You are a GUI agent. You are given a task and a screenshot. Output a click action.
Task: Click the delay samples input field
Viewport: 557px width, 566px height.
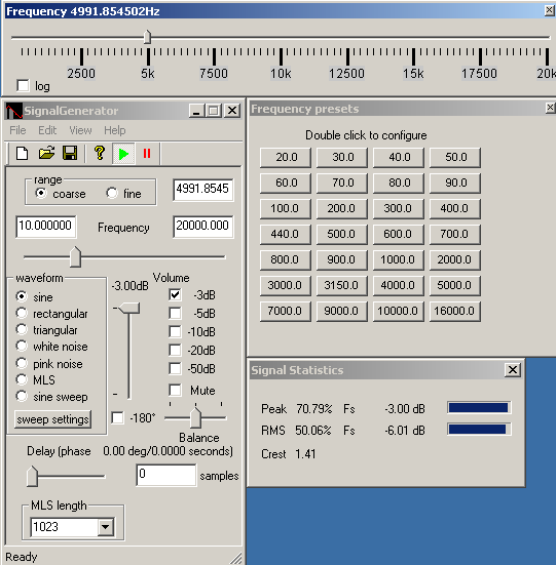pos(166,475)
